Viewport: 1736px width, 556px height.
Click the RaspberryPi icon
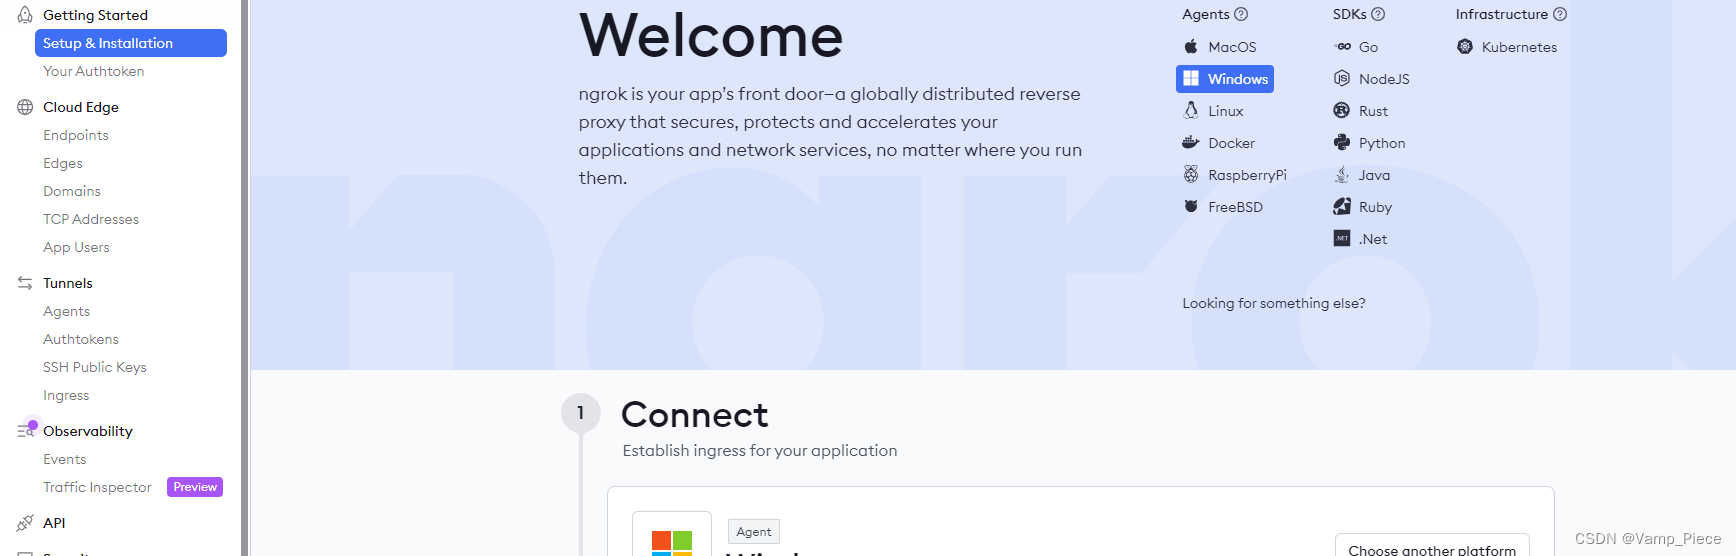[x=1191, y=175]
